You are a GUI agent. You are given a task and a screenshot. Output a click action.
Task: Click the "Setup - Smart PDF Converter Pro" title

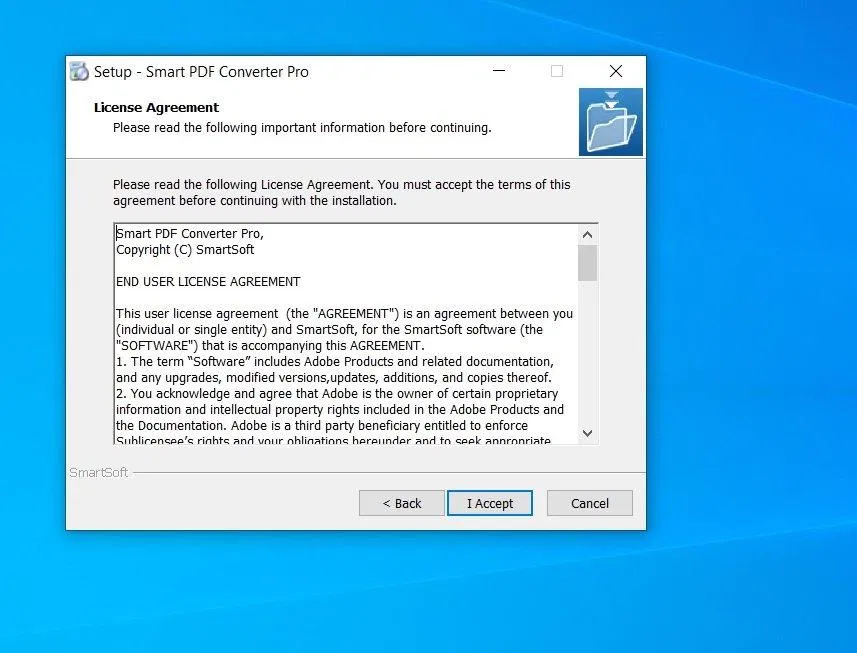click(x=201, y=72)
